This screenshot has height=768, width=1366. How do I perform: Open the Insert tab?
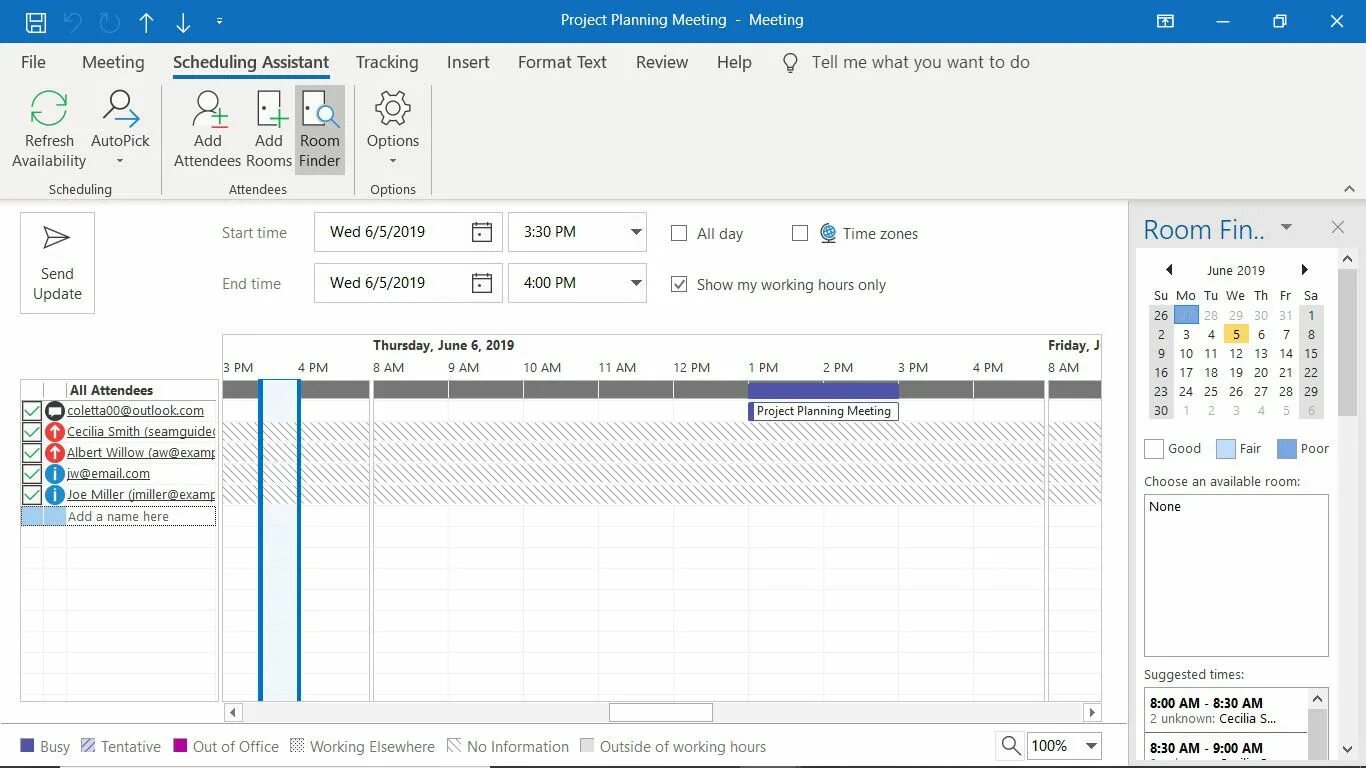[x=468, y=62]
